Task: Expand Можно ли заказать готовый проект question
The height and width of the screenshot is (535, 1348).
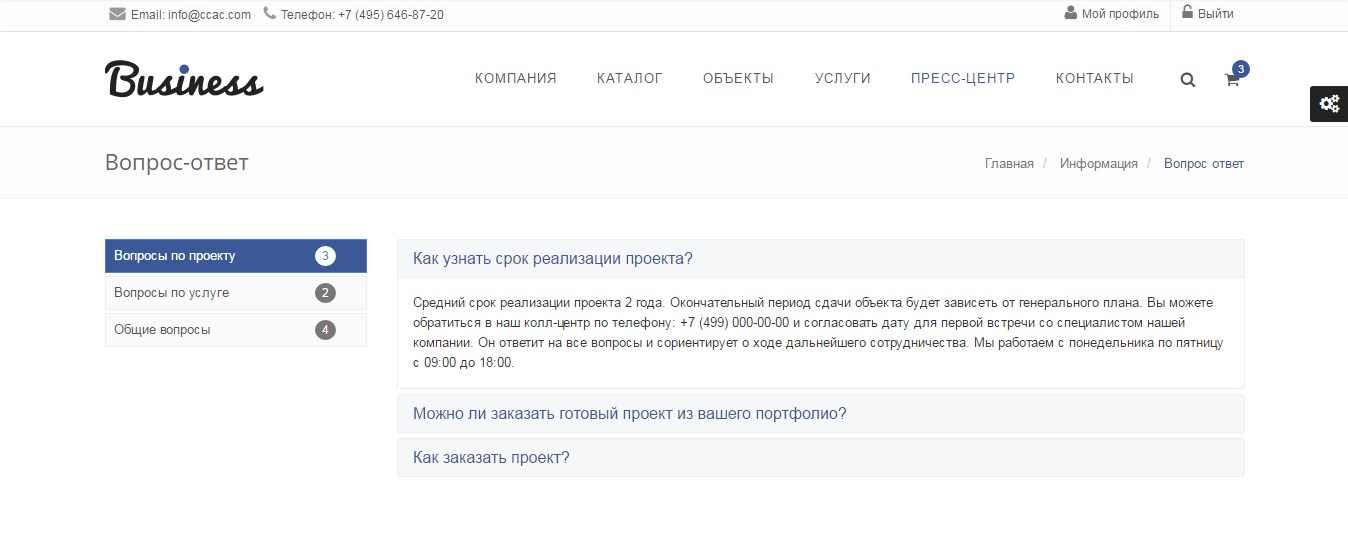Action: click(821, 413)
